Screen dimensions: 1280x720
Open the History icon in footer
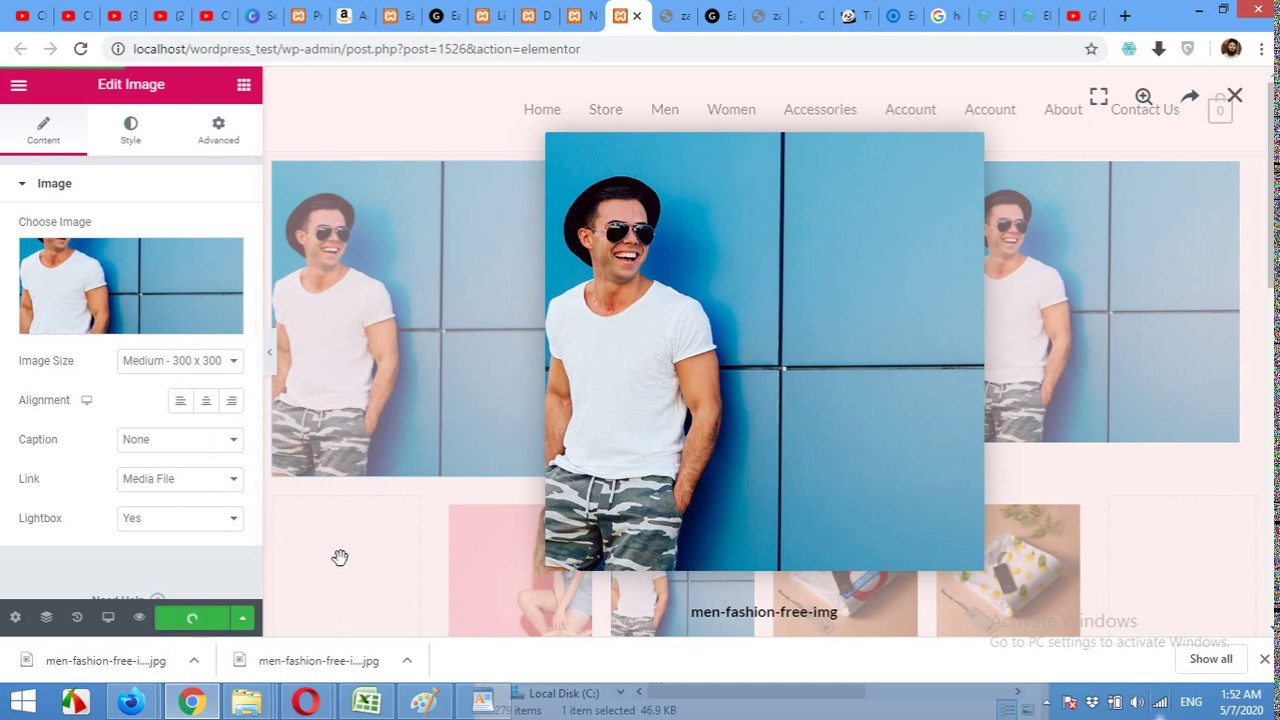[77, 618]
